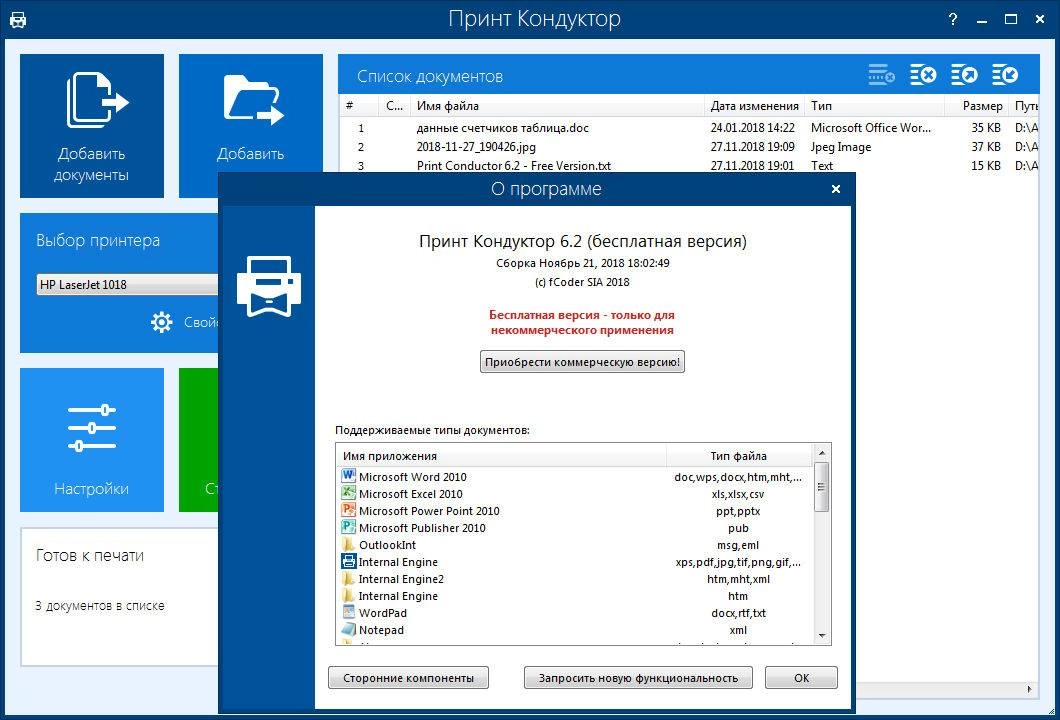Click the printer properties gear icon
The image size is (1060, 720).
coord(162,322)
